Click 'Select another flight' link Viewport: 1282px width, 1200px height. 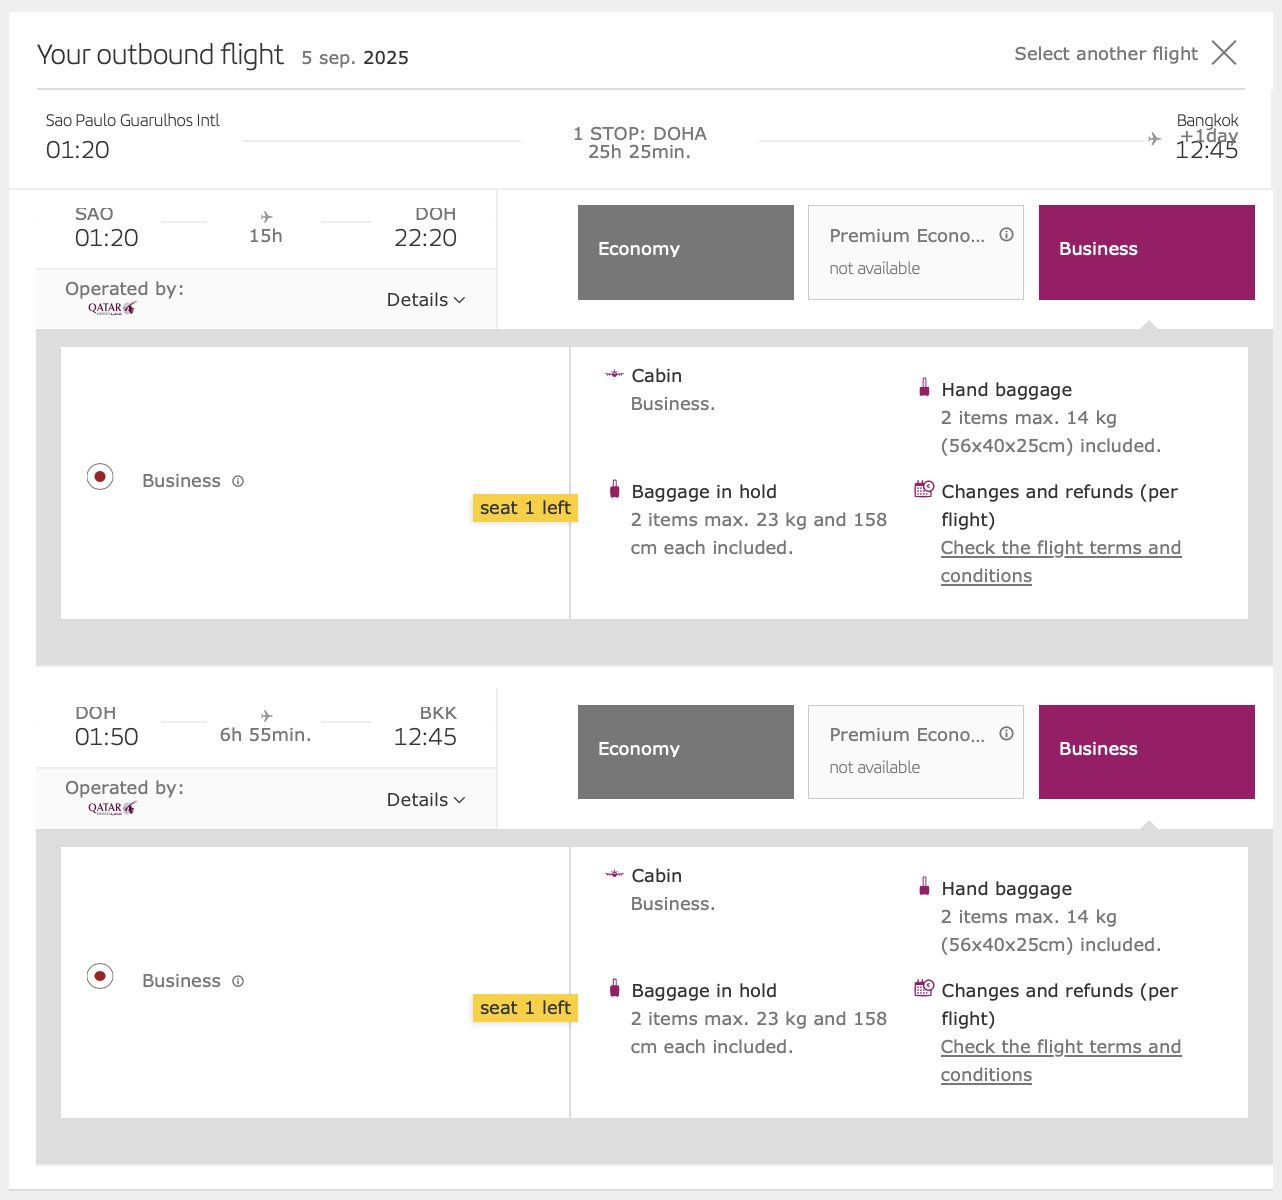coord(1106,53)
